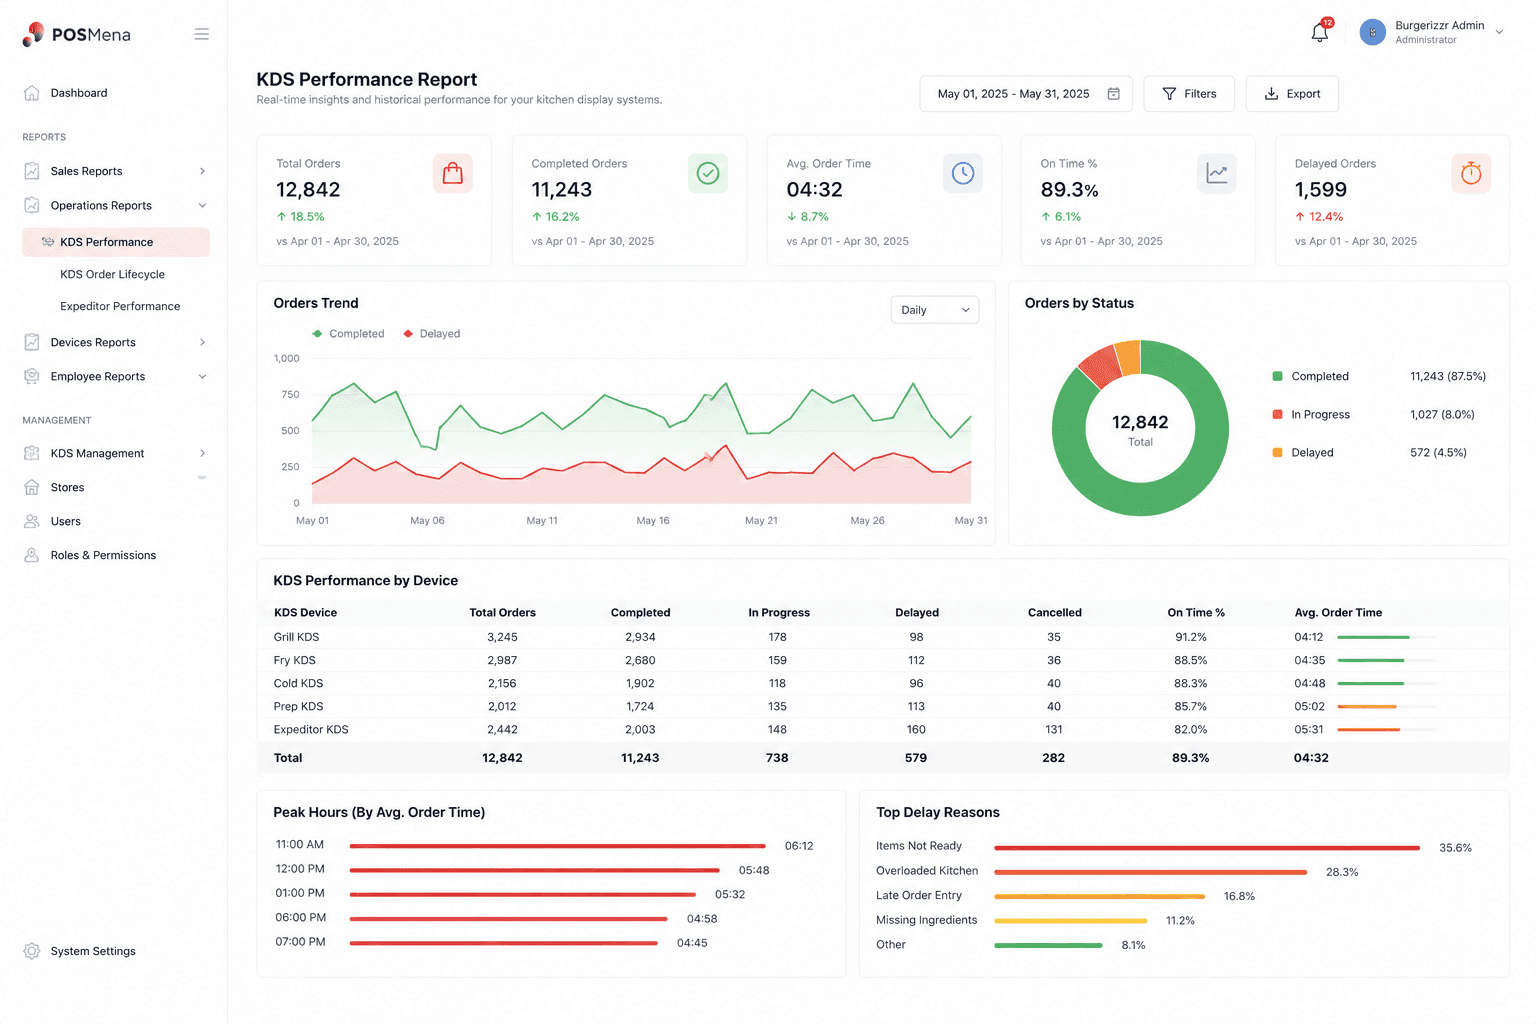This screenshot has width=1536, height=1024.
Task: Click the Delayed Orders stopwatch icon
Action: pos(1471,173)
